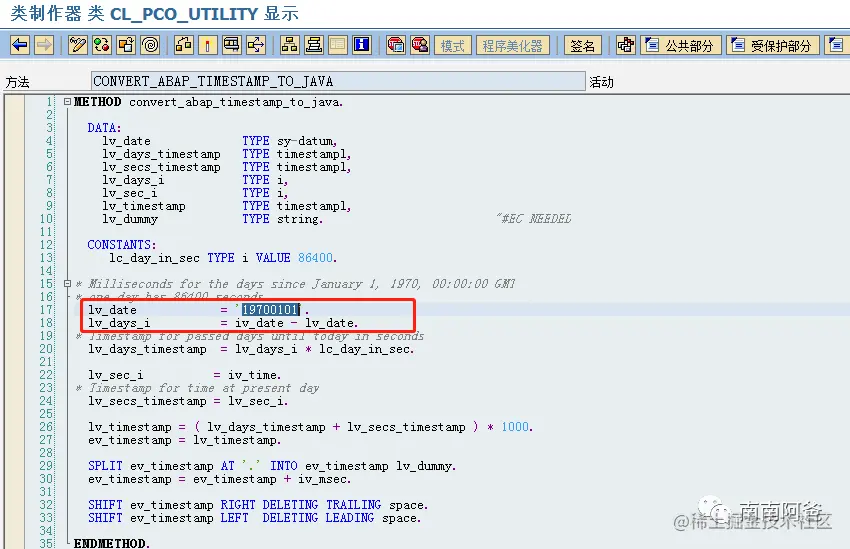Screen dimensions: 850x549
Task: Click the 方法 label
Action: point(17,82)
